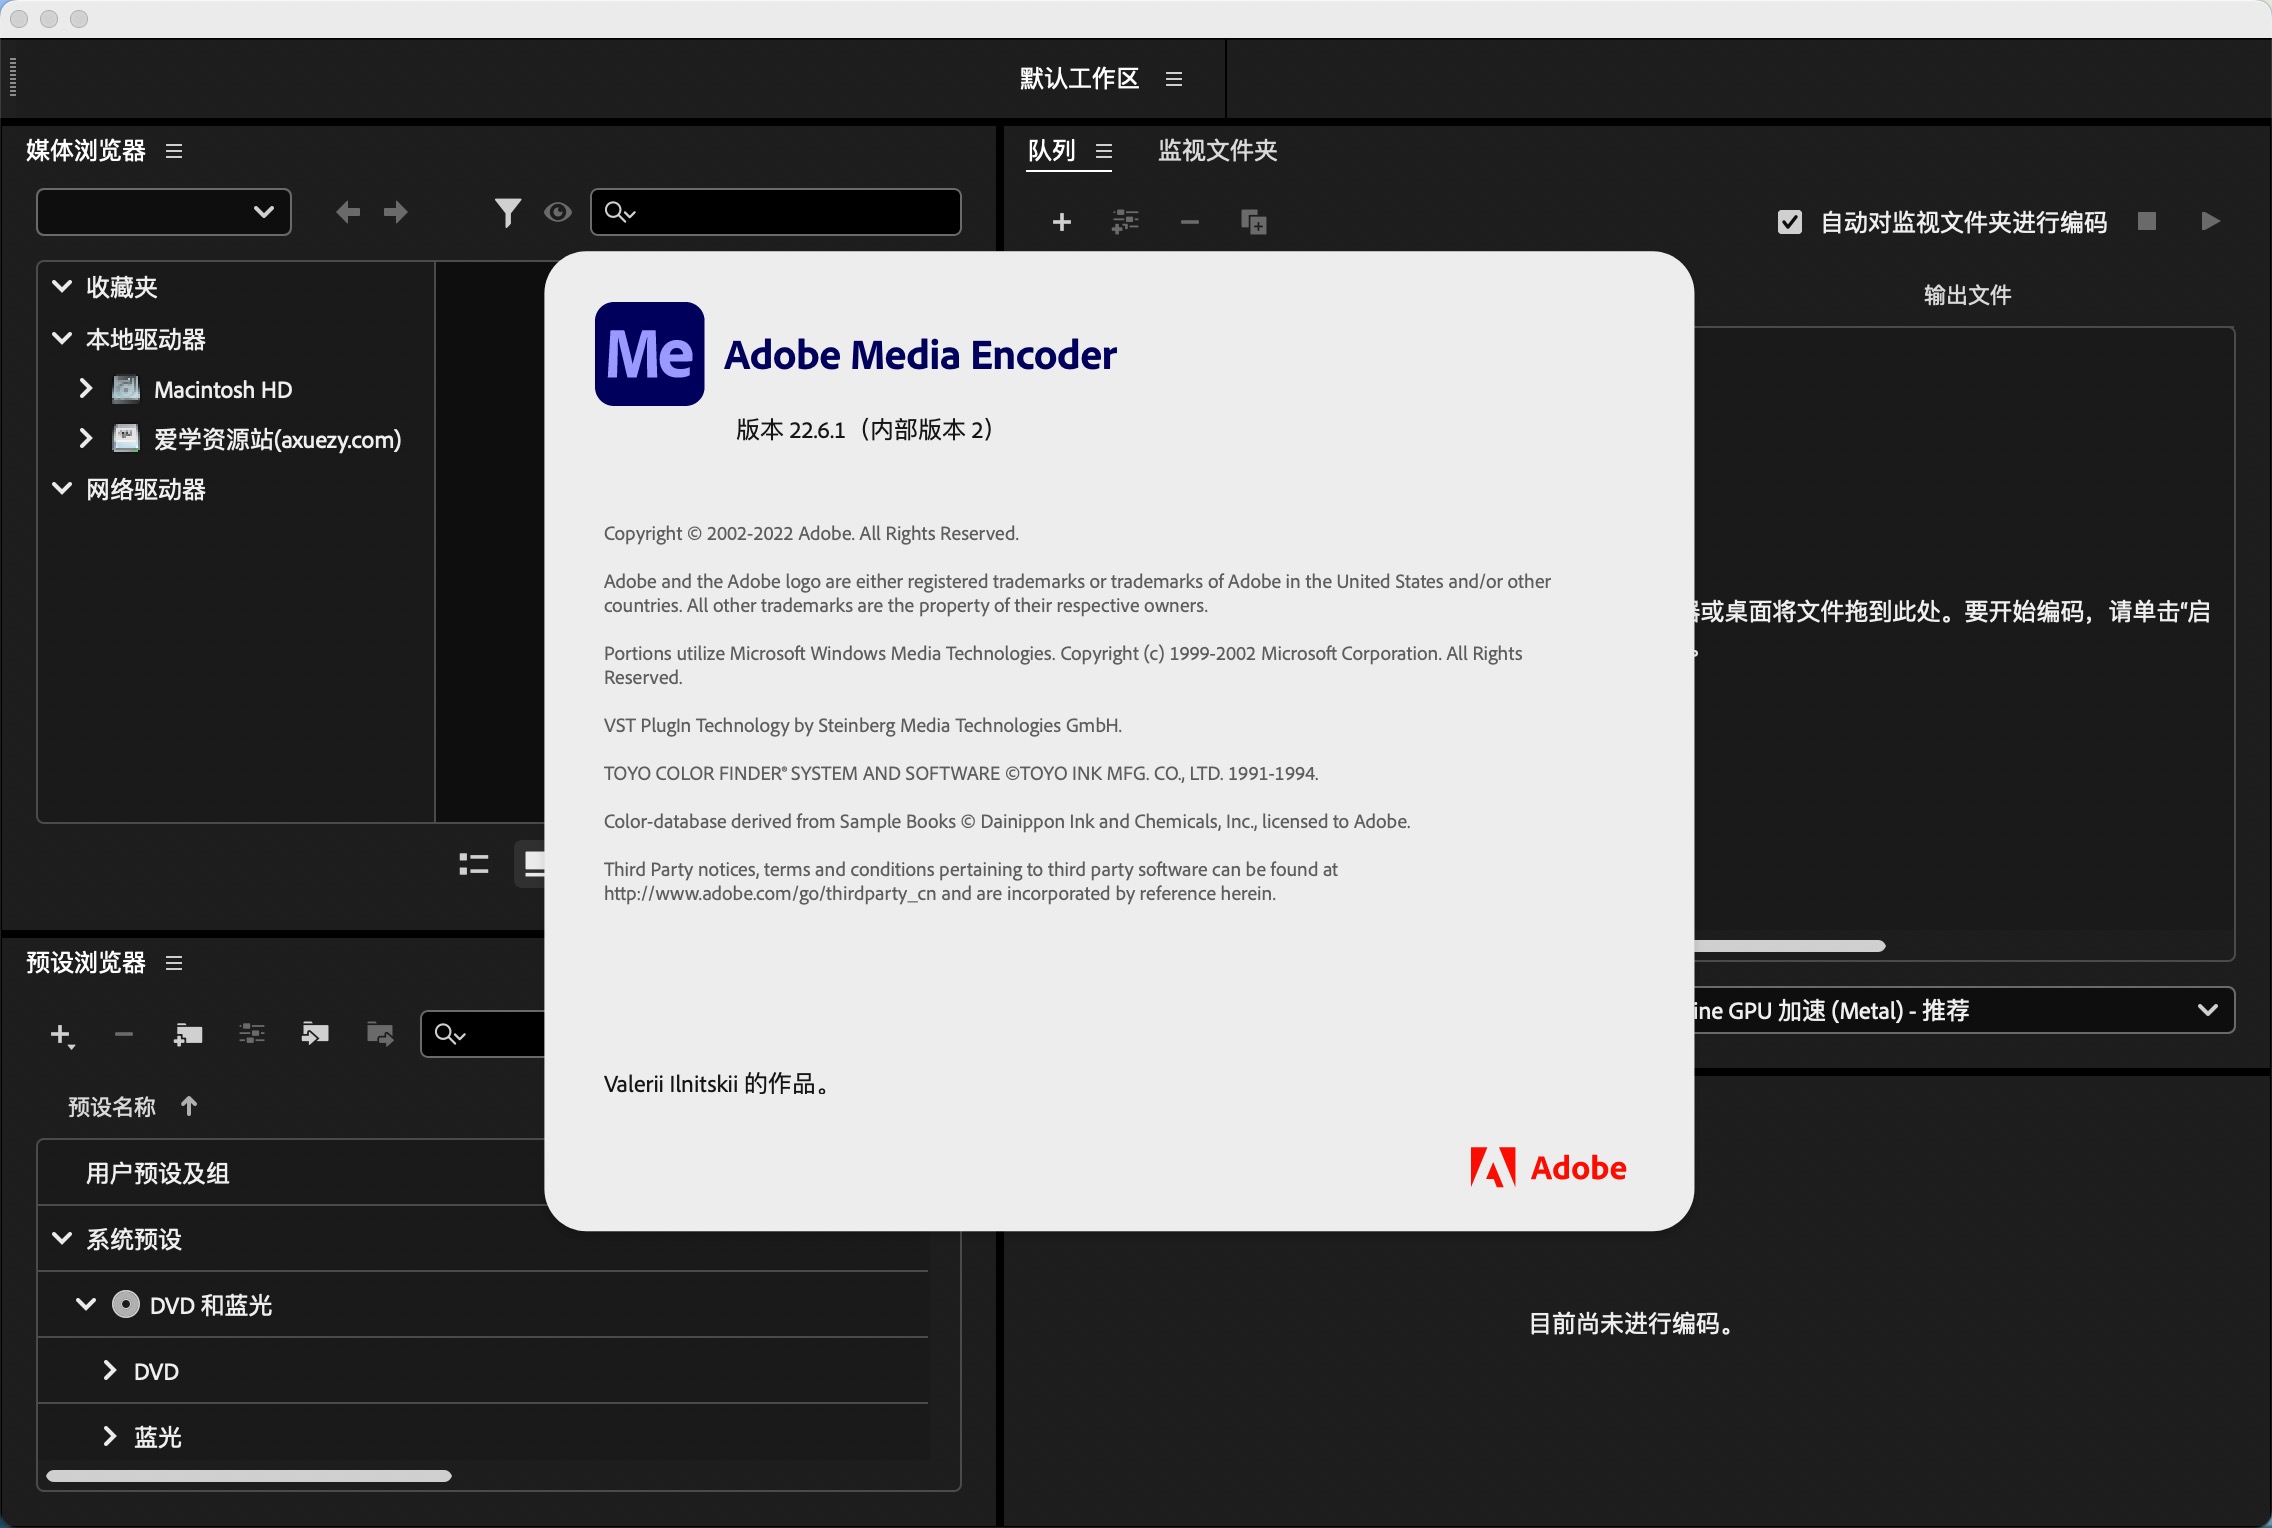
Task: Switch Media Browser to list view icon
Action: click(474, 864)
